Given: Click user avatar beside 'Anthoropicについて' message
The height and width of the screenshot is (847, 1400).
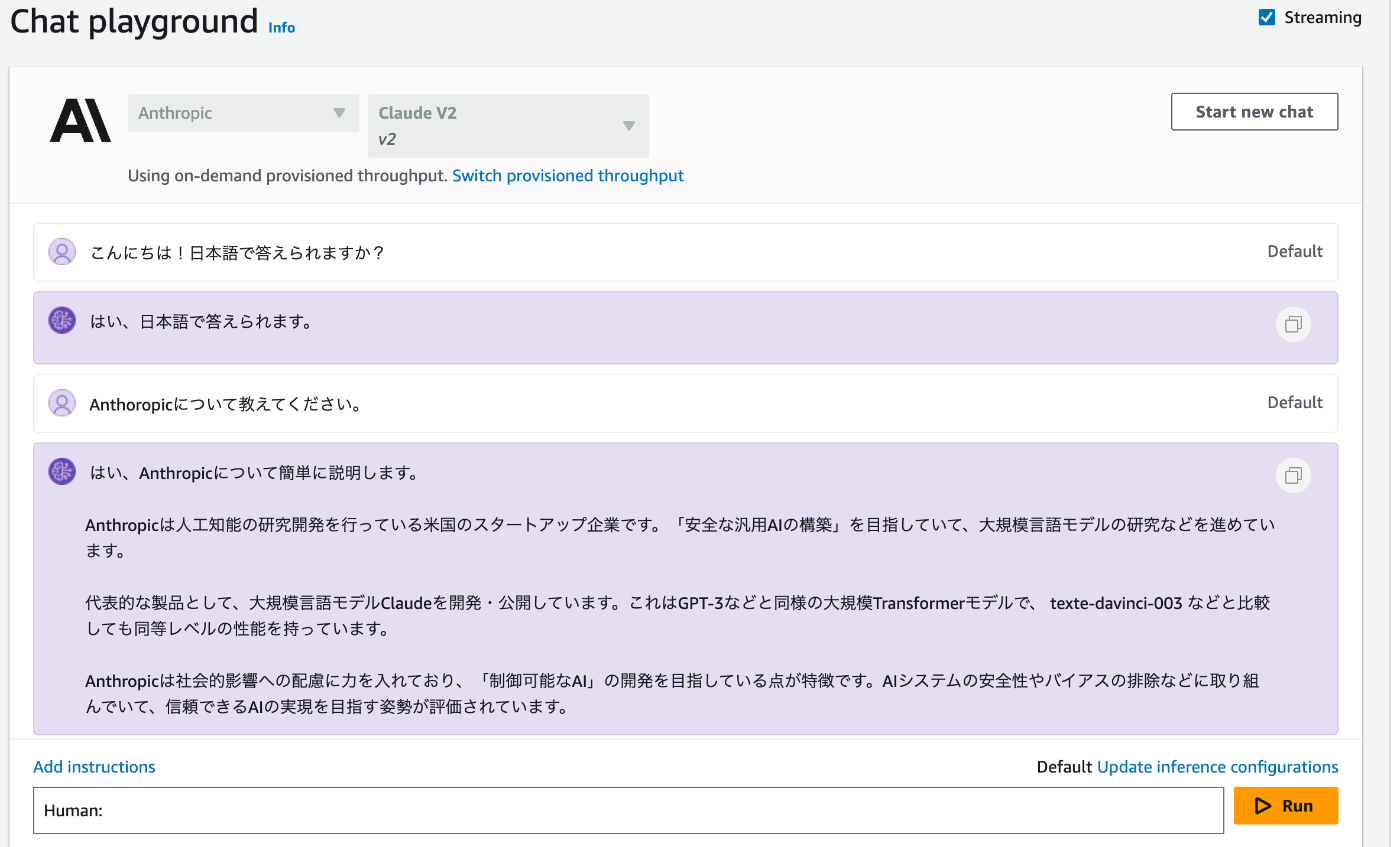Looking at the screenshot, I should tap(62, 403).
